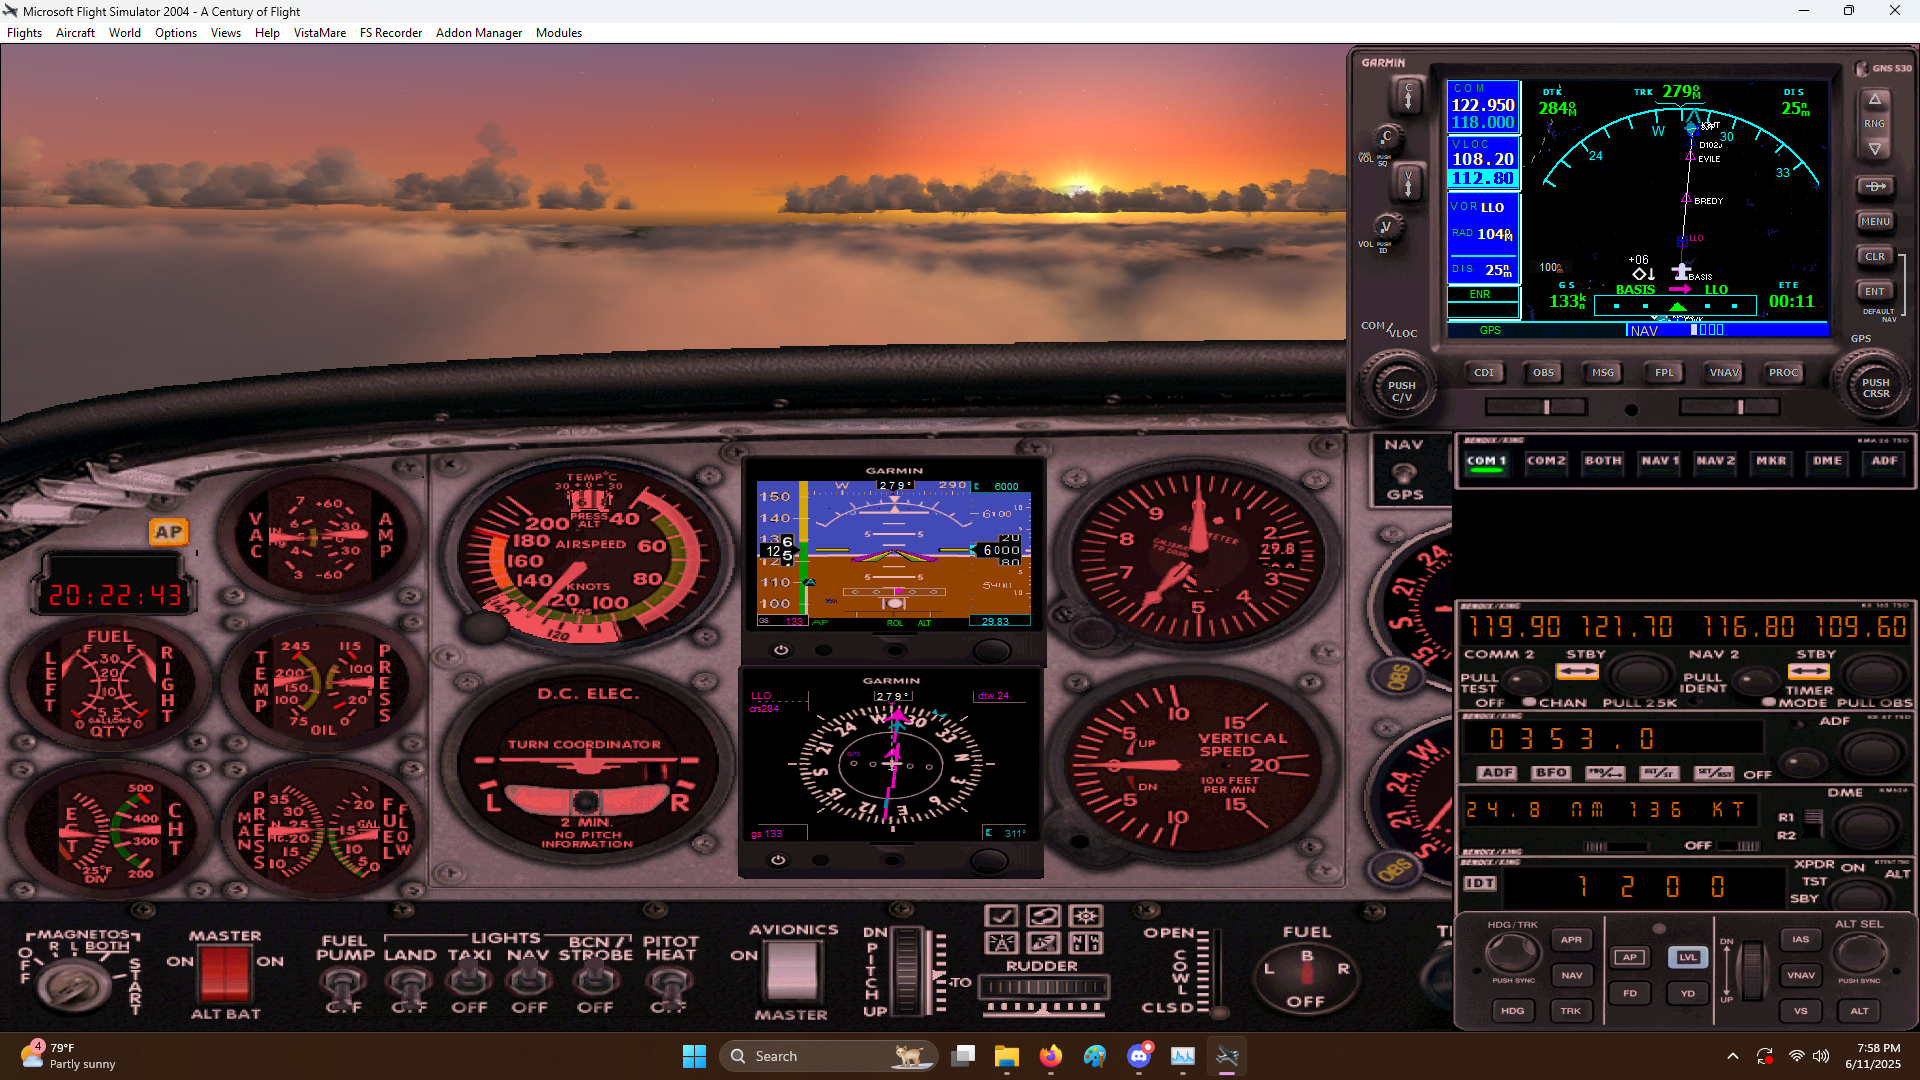Open the Aircraft menu
The width and height of the screenshot is (1920, 1080).
point(75,33)
